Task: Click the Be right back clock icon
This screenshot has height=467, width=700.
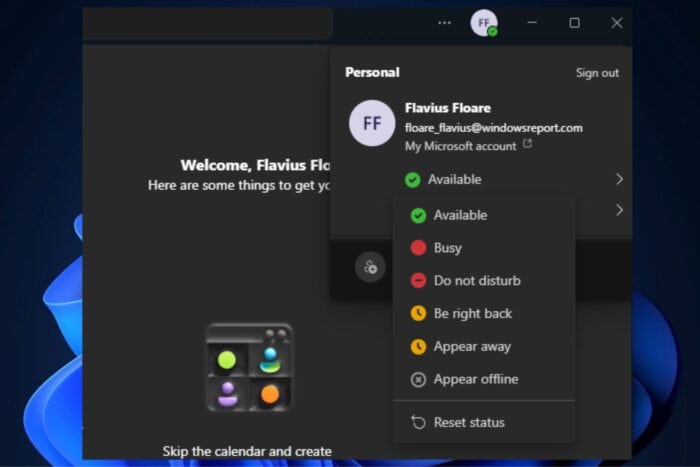Action: pos(418,313)
